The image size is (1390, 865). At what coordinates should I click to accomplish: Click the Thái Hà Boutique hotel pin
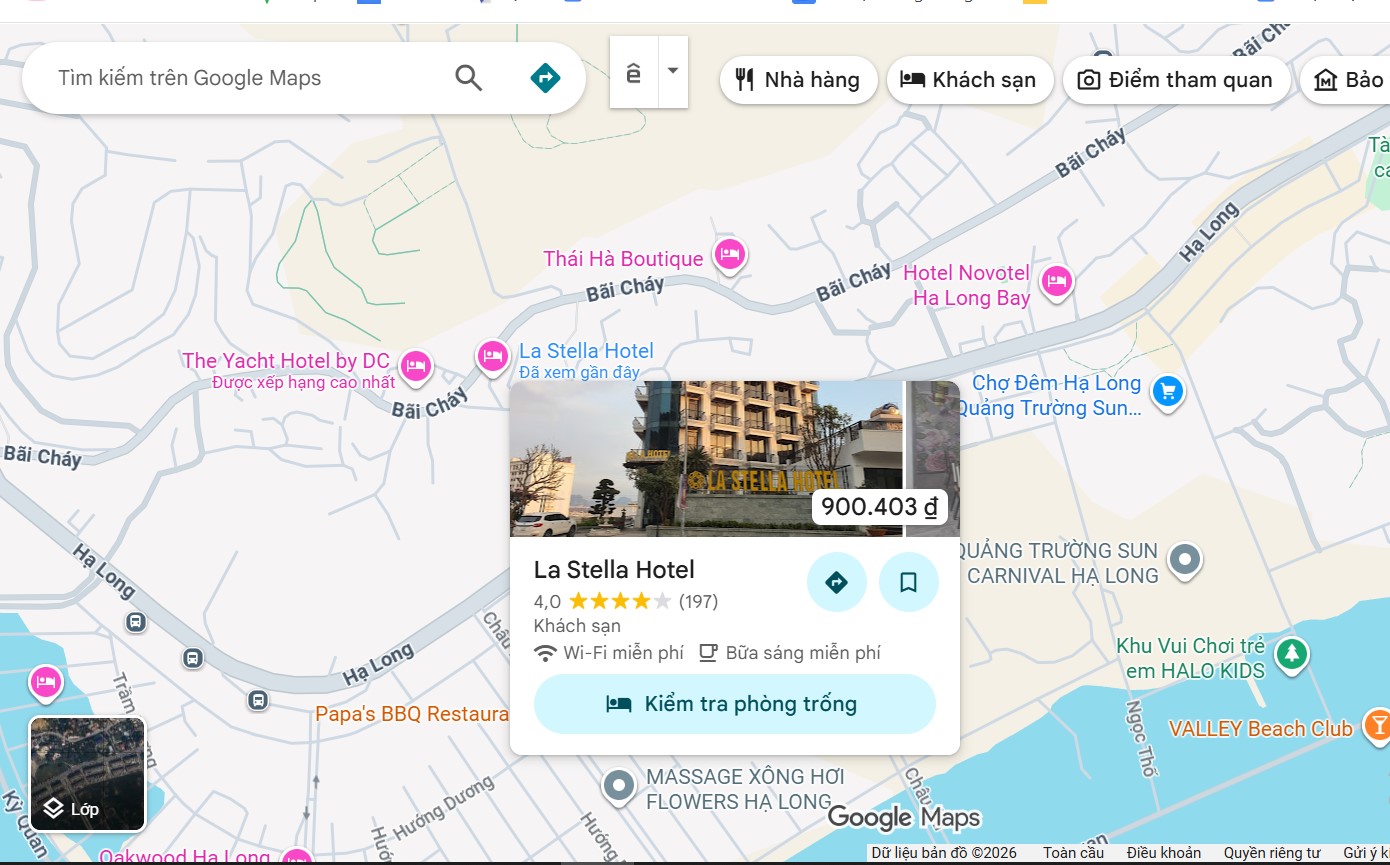point(730,255)
